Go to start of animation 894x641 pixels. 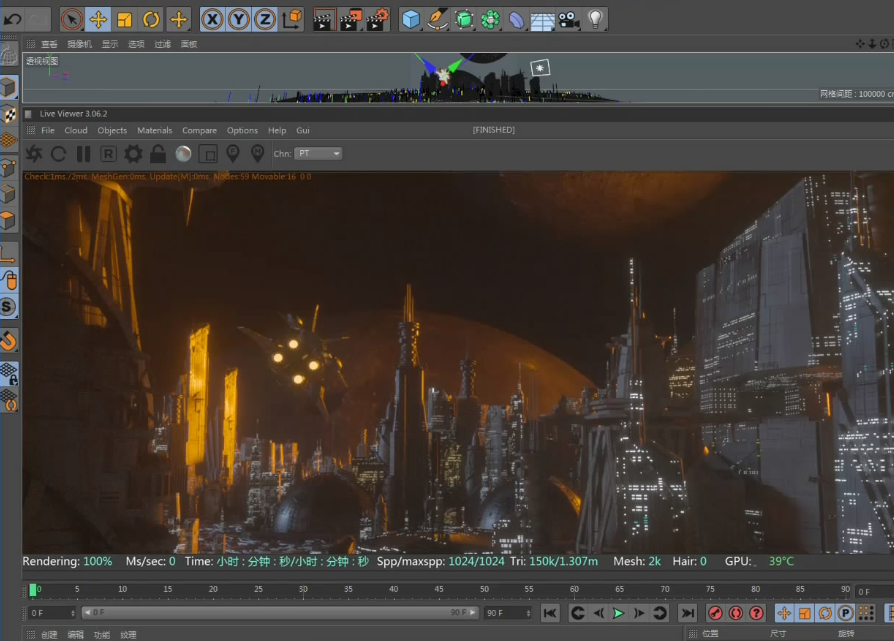[x=550, y=613]
